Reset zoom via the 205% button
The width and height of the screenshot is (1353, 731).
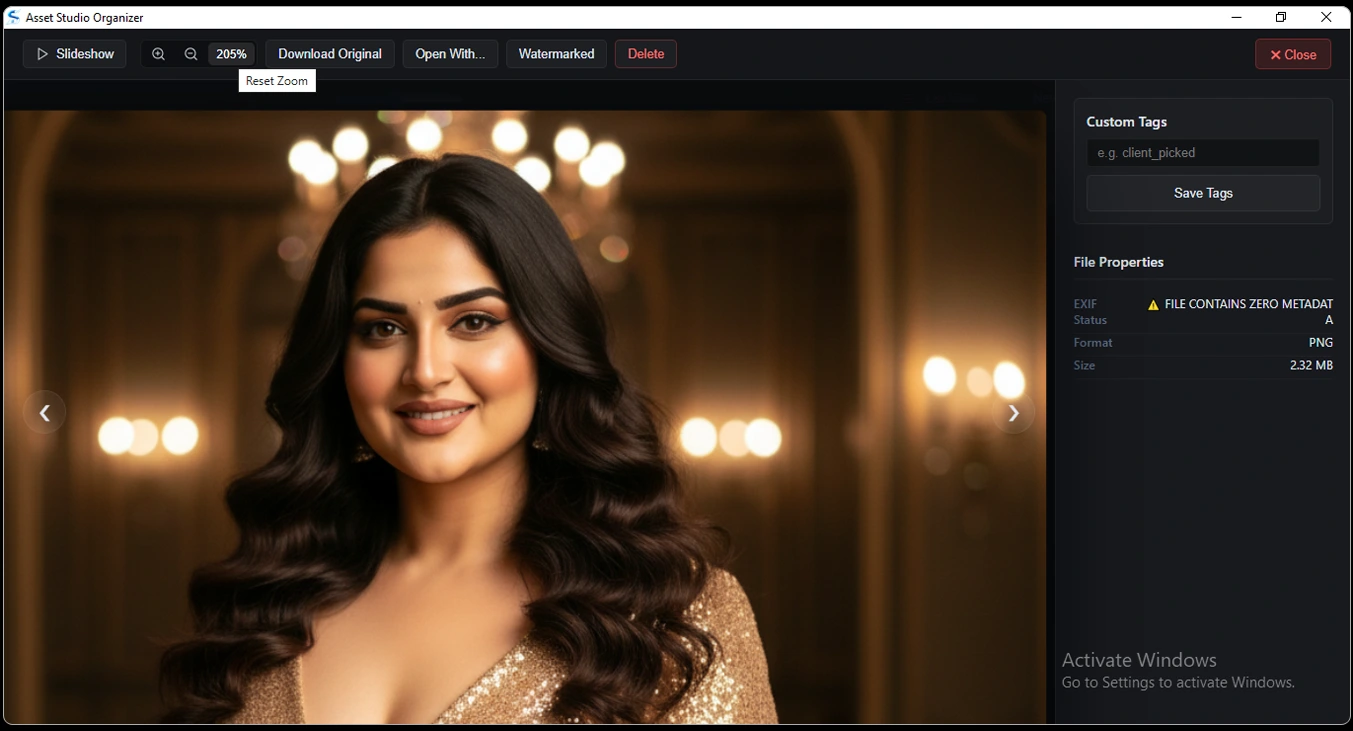point(231,54)
